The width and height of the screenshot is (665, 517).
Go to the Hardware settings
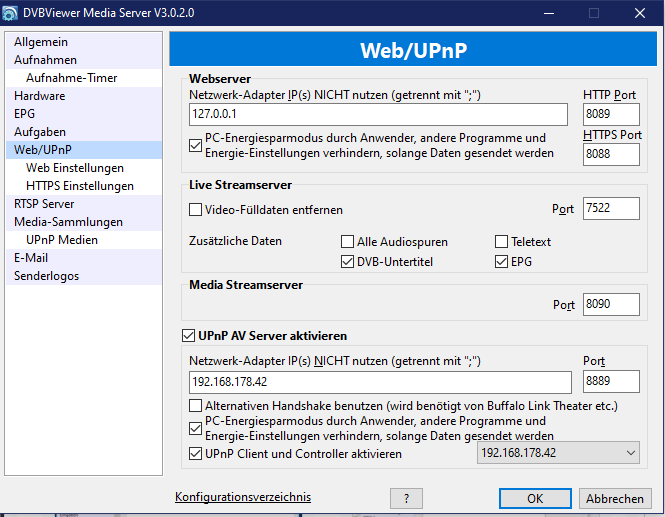[x=84, y=96]
